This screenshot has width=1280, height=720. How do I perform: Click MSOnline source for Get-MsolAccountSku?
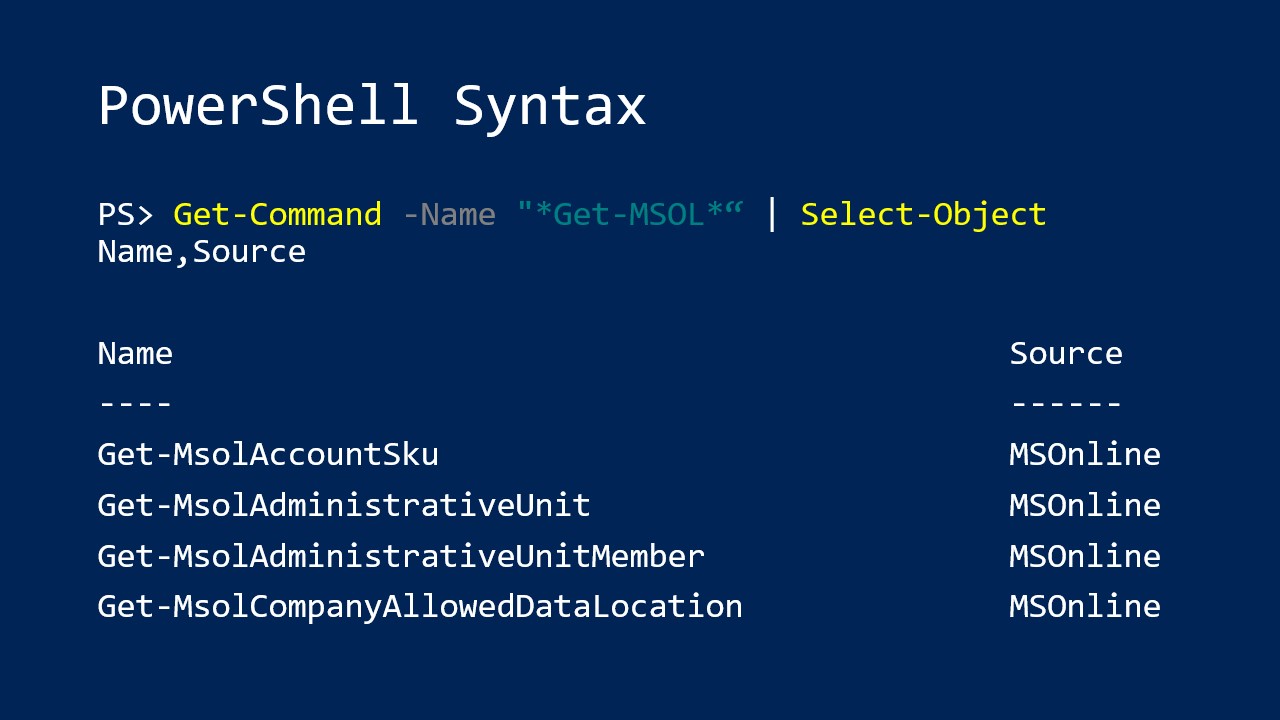click(x=1084, y=455)
